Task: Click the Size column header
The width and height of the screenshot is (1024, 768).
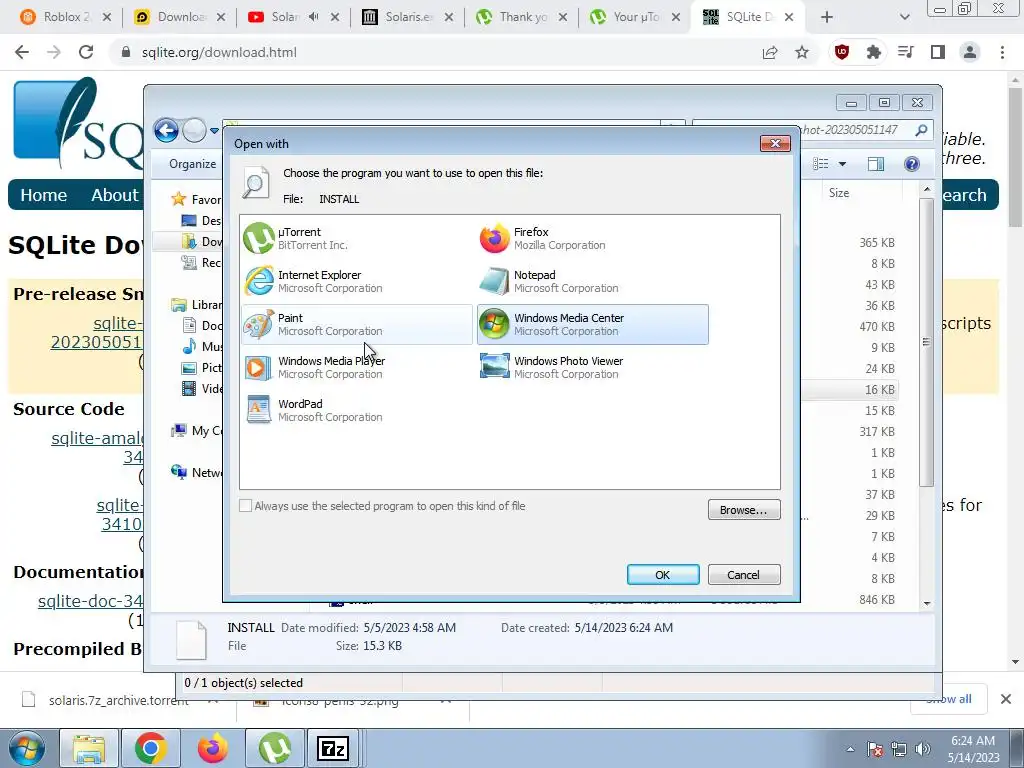Action: point(839,193)
